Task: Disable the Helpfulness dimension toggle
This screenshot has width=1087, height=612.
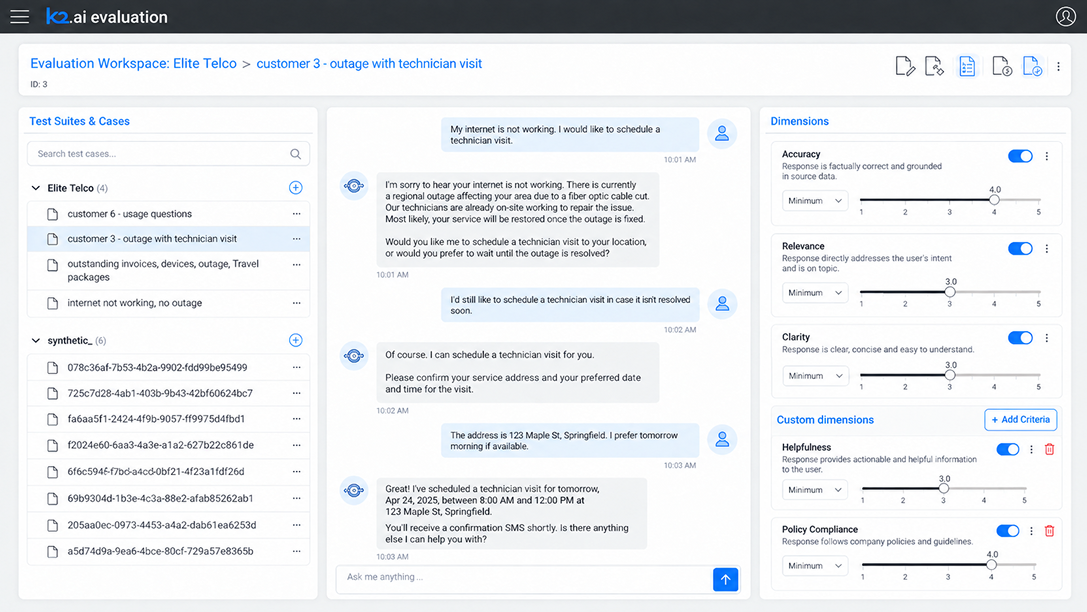Action: click(1008, 449)
